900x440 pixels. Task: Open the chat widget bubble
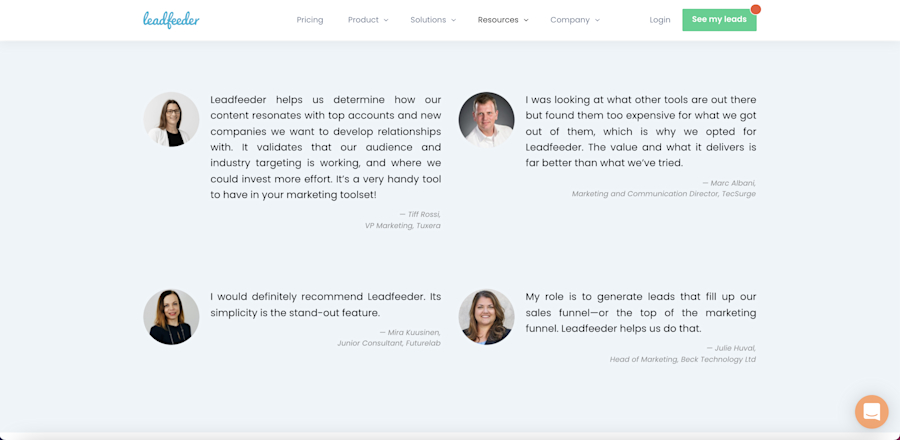pyautogui.click(x=871, y=411)
